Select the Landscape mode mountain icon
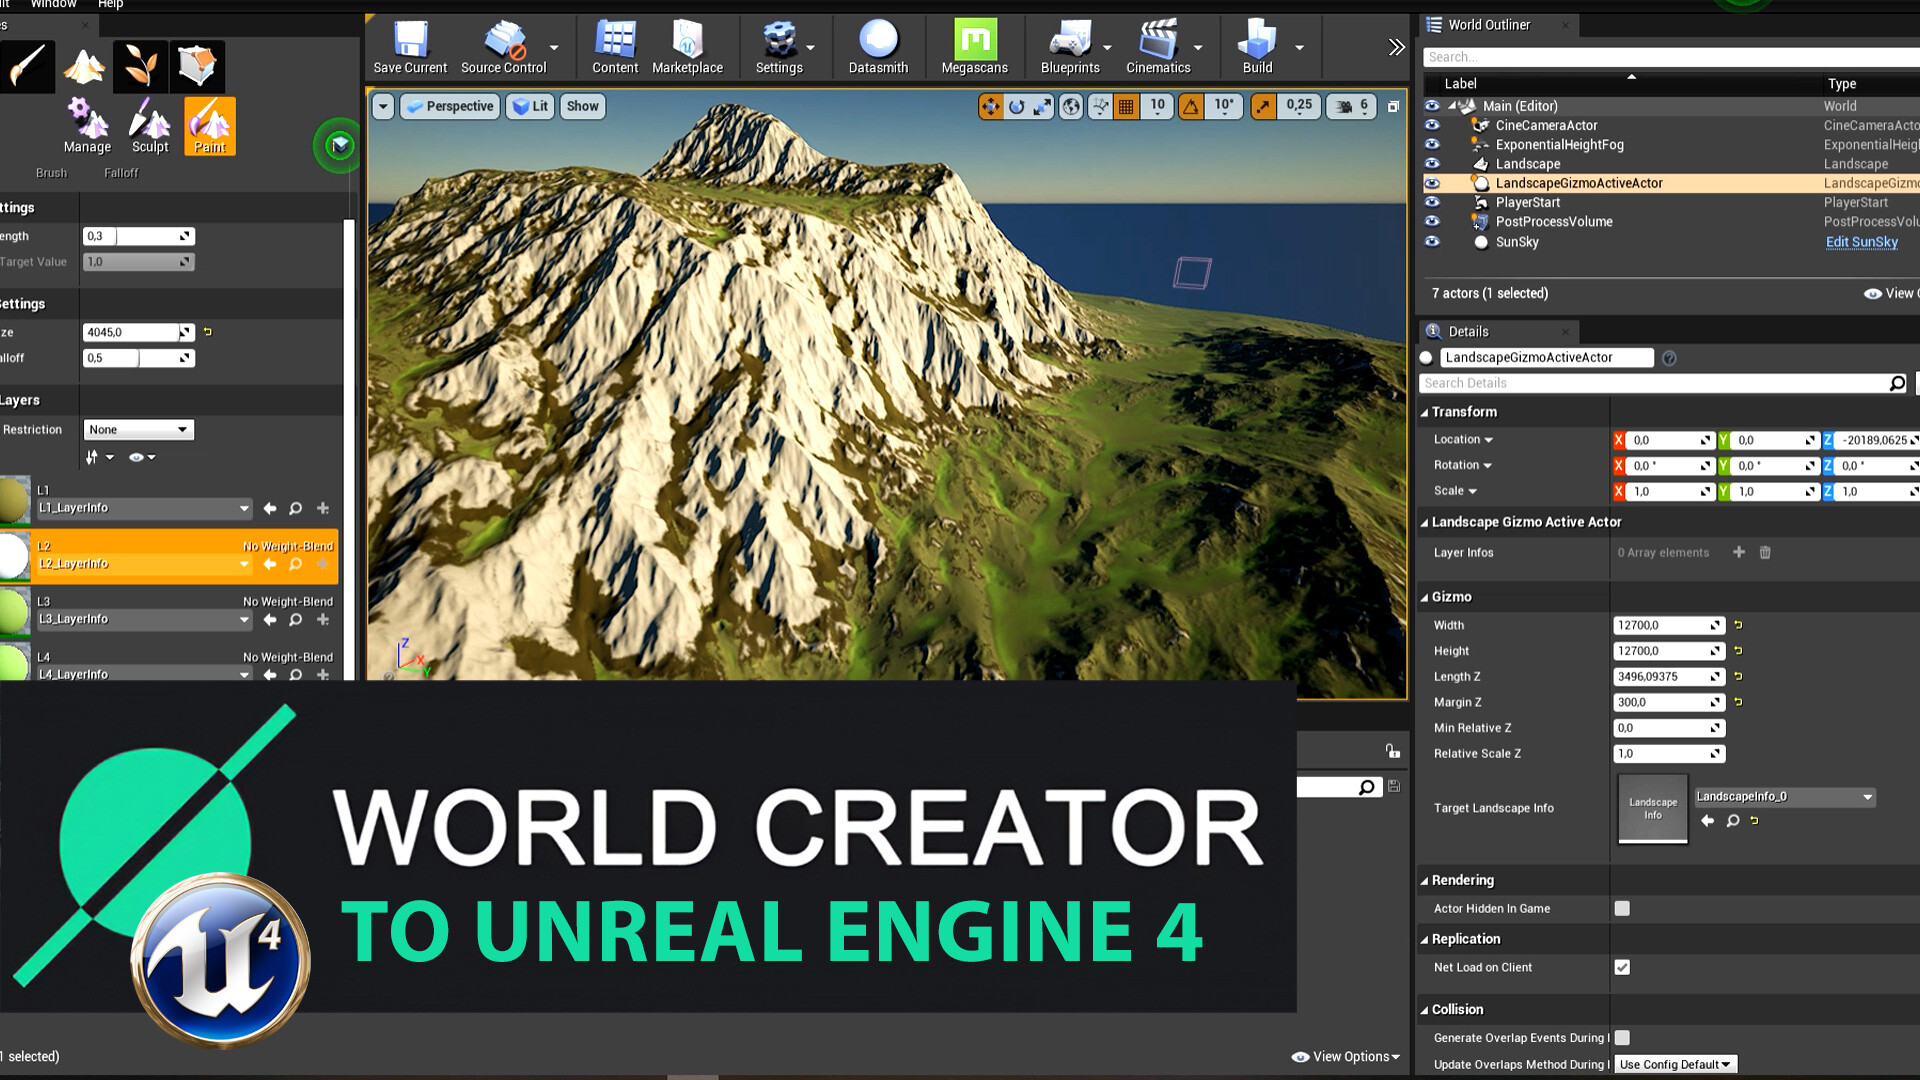Screen dimensions: 1920x1080 84,66
